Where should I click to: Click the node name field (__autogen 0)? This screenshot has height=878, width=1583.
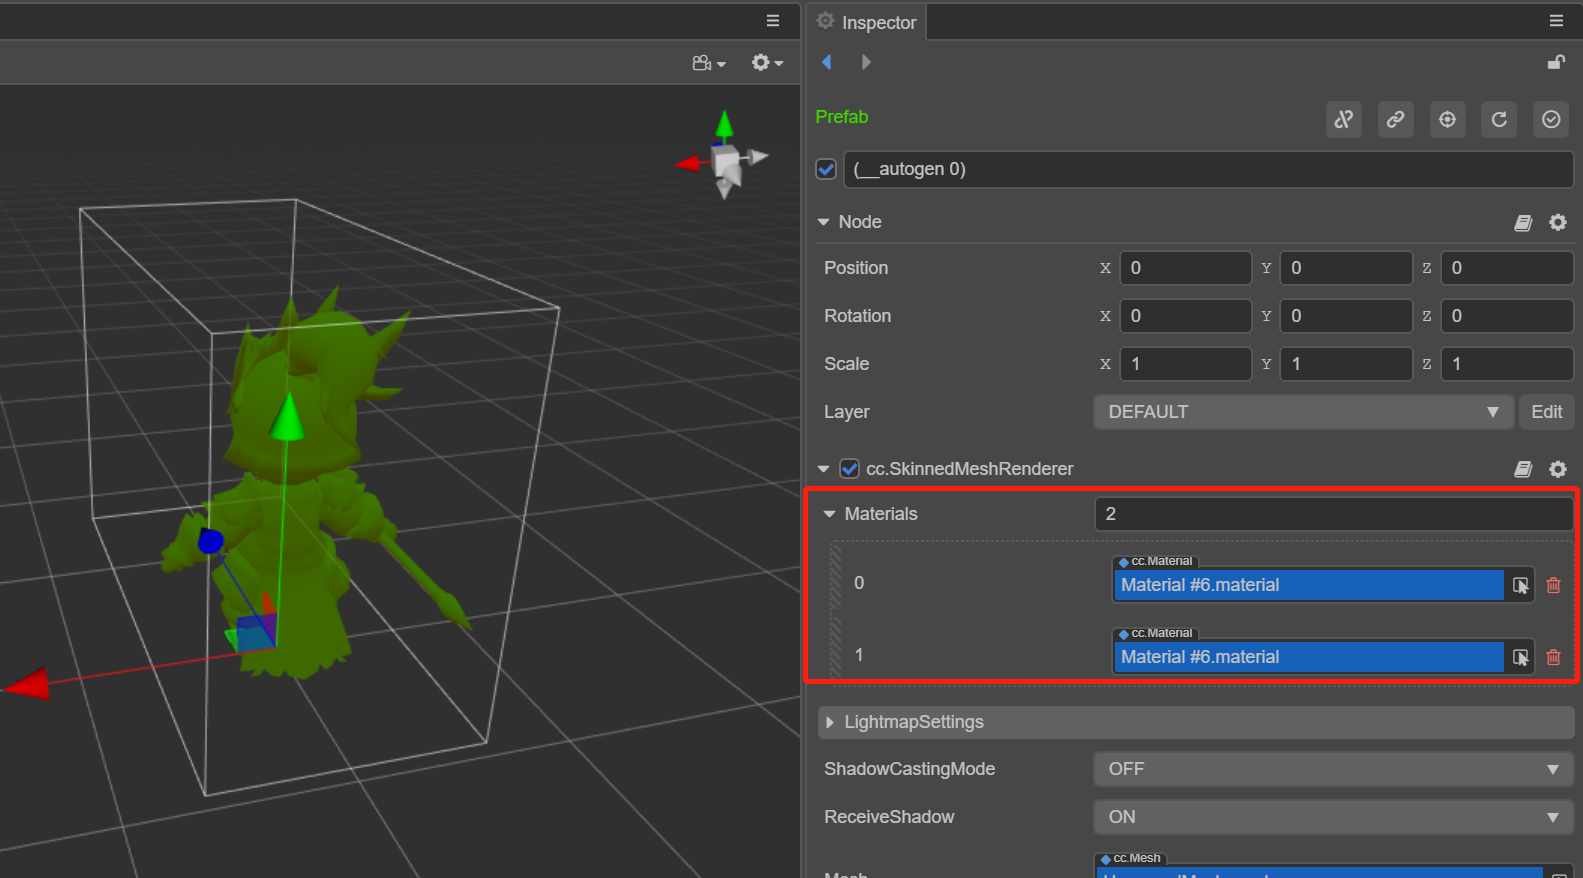click(x=1209, y=169)
